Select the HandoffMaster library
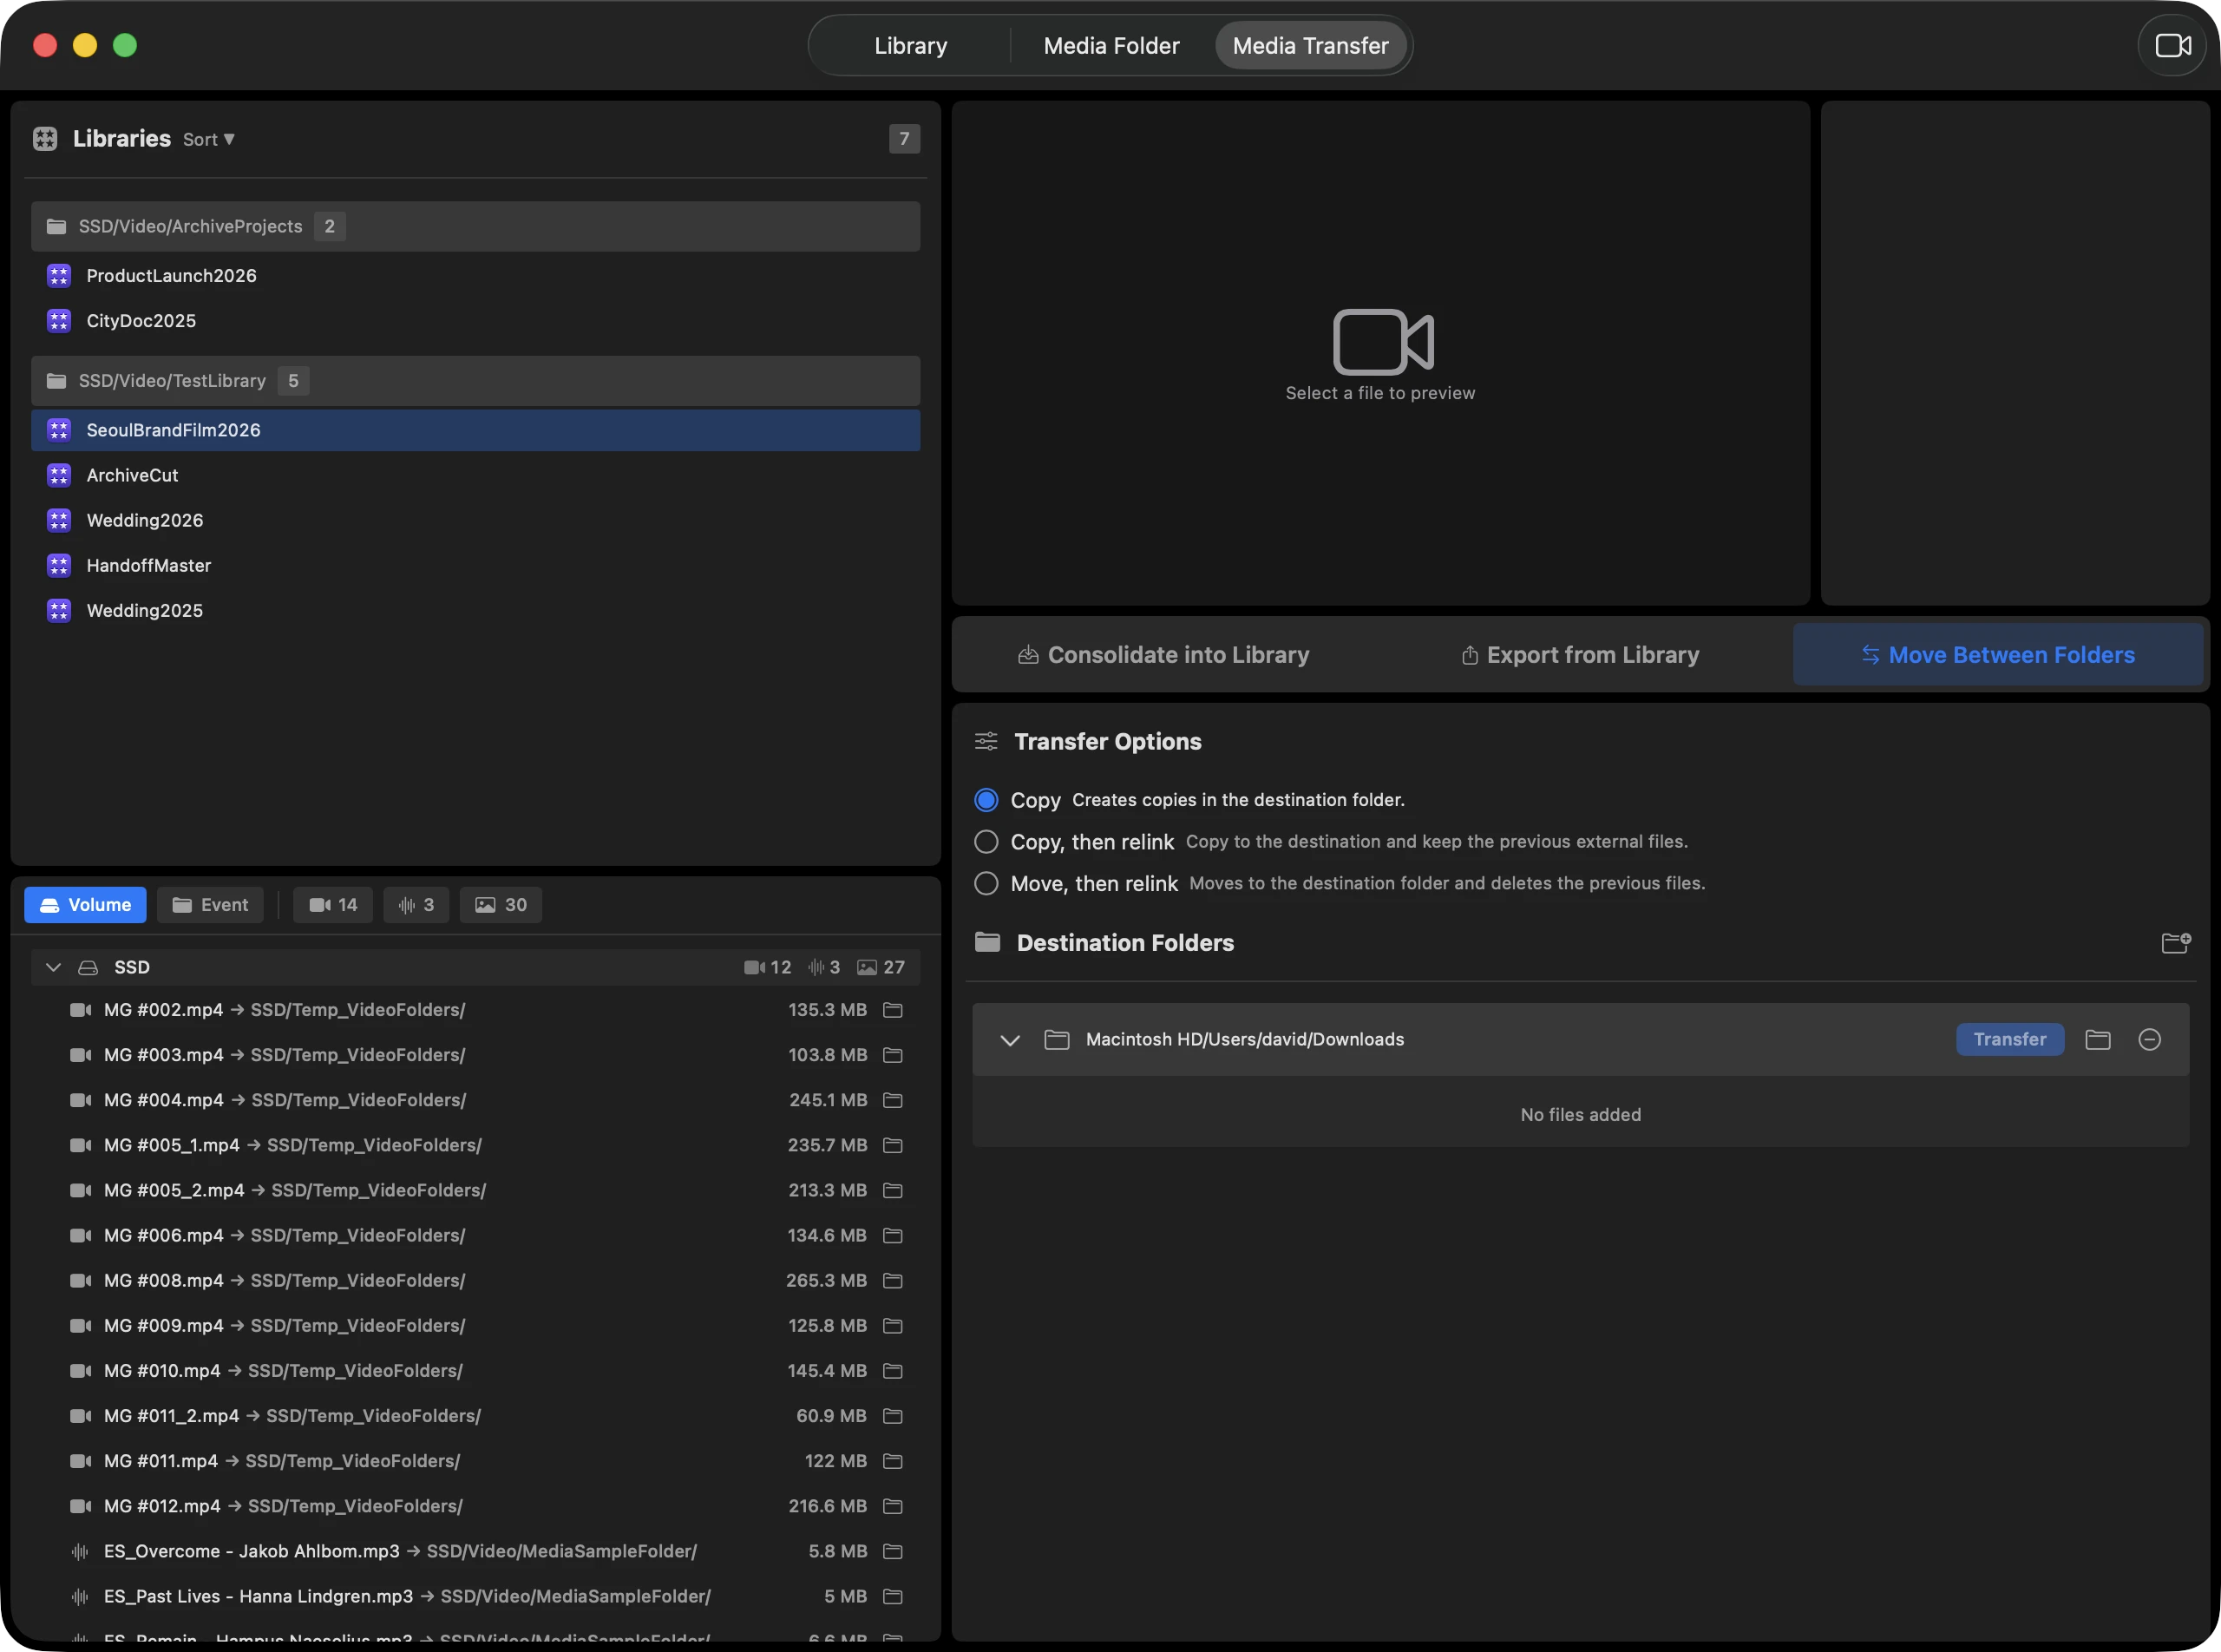2221x1652 pixels. coord(476,565)
